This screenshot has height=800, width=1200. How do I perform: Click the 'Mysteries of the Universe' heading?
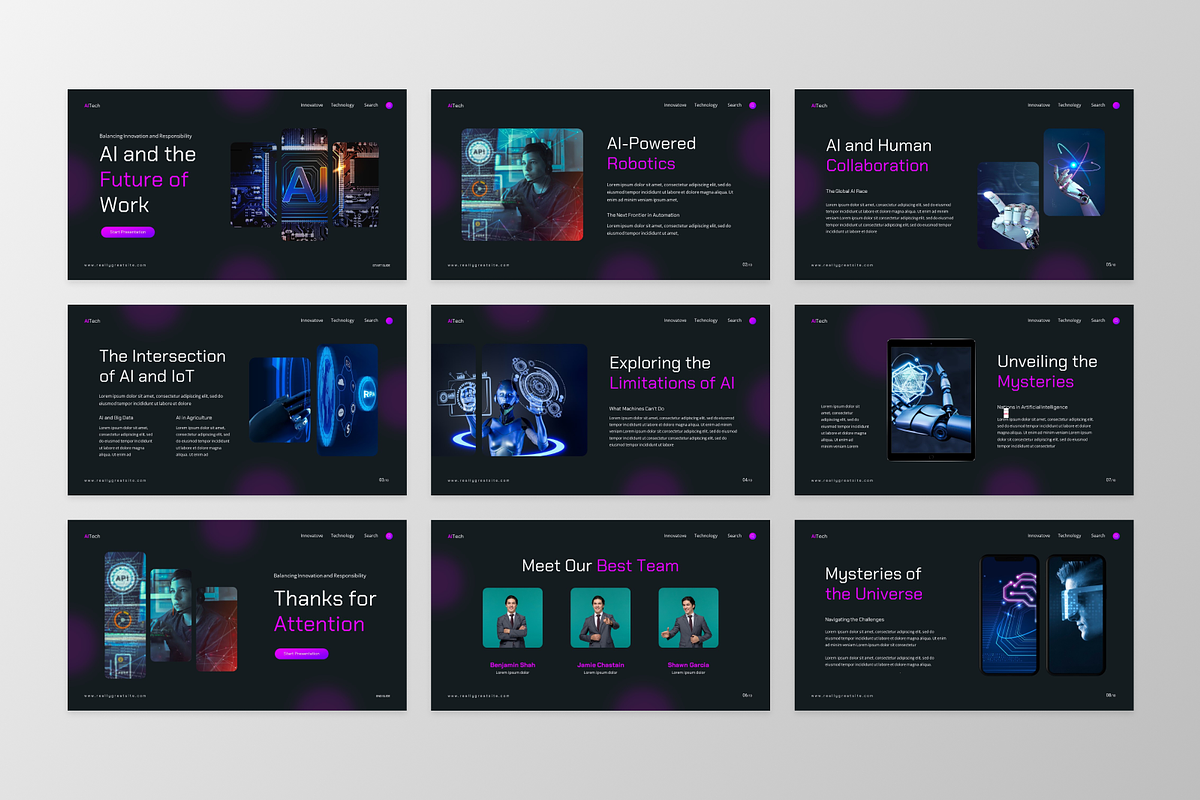coord(874,584)
